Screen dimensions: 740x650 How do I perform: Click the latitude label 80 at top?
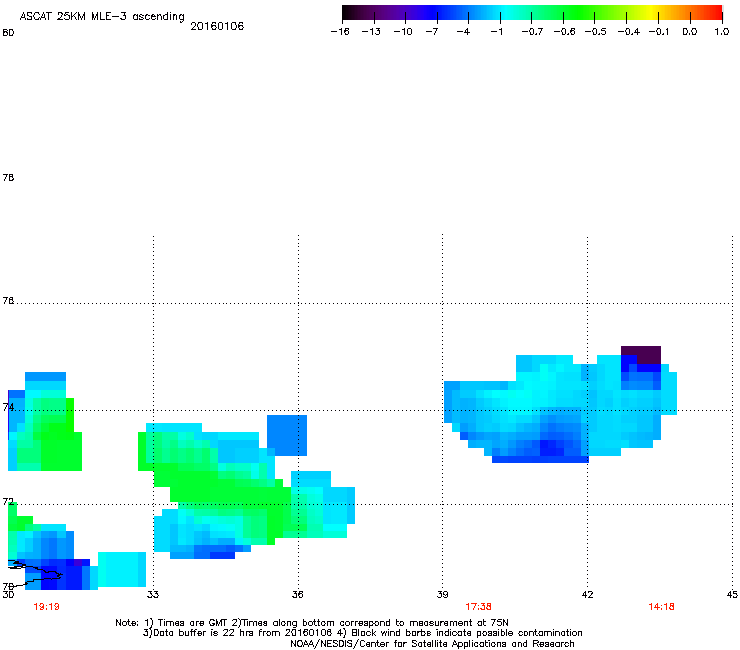tap(8, 33)
